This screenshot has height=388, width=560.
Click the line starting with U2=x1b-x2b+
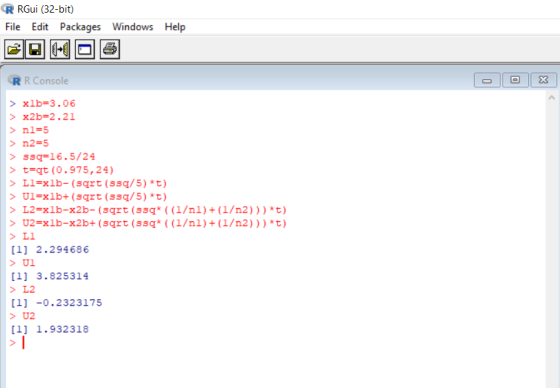coord(148,223)
